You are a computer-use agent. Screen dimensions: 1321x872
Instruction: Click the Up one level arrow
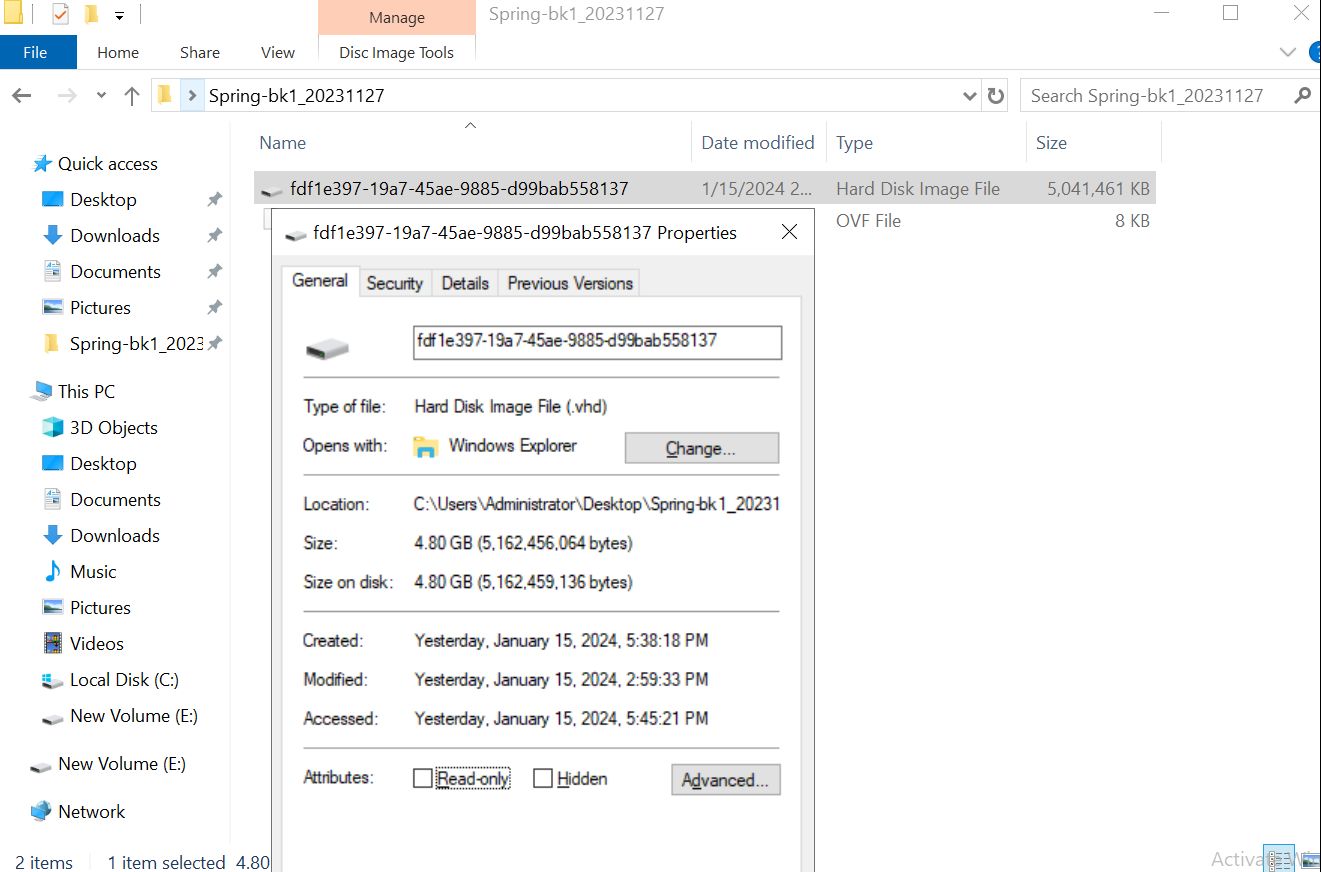[131, 96]
